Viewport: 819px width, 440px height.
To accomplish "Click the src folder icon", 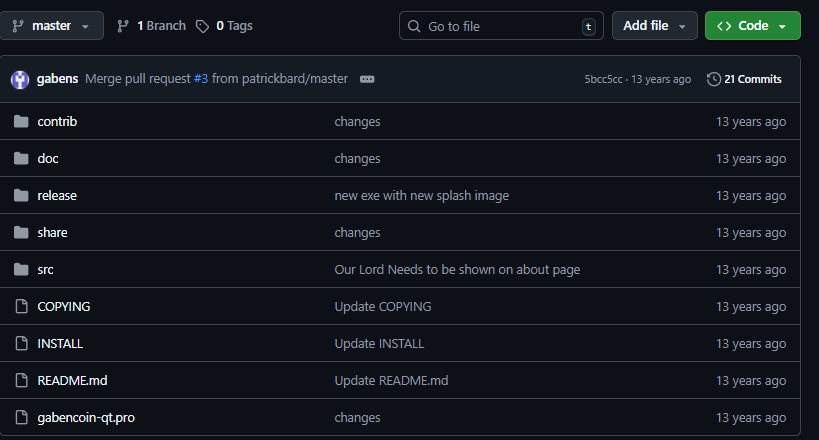I will (21, 270).
